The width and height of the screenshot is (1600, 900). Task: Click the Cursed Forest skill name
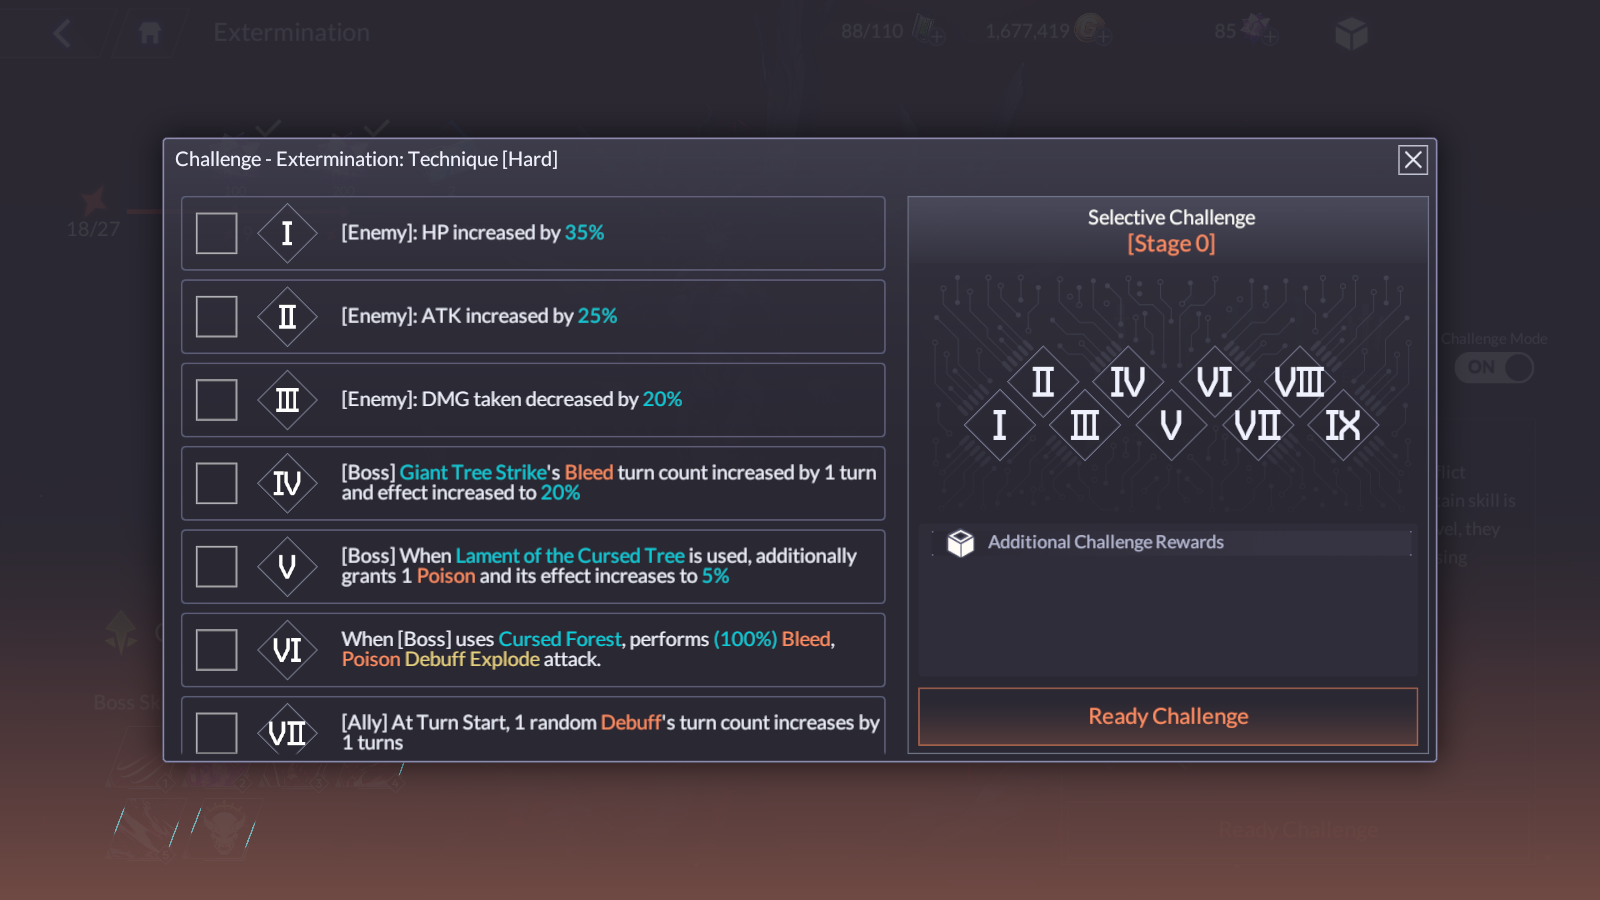(x=560, y=639)
